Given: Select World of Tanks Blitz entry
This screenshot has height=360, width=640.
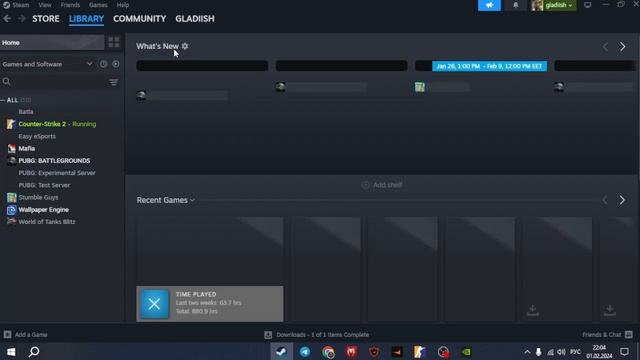Looking at the screenshot, I should pyautogui.click(x=47, y=222).
